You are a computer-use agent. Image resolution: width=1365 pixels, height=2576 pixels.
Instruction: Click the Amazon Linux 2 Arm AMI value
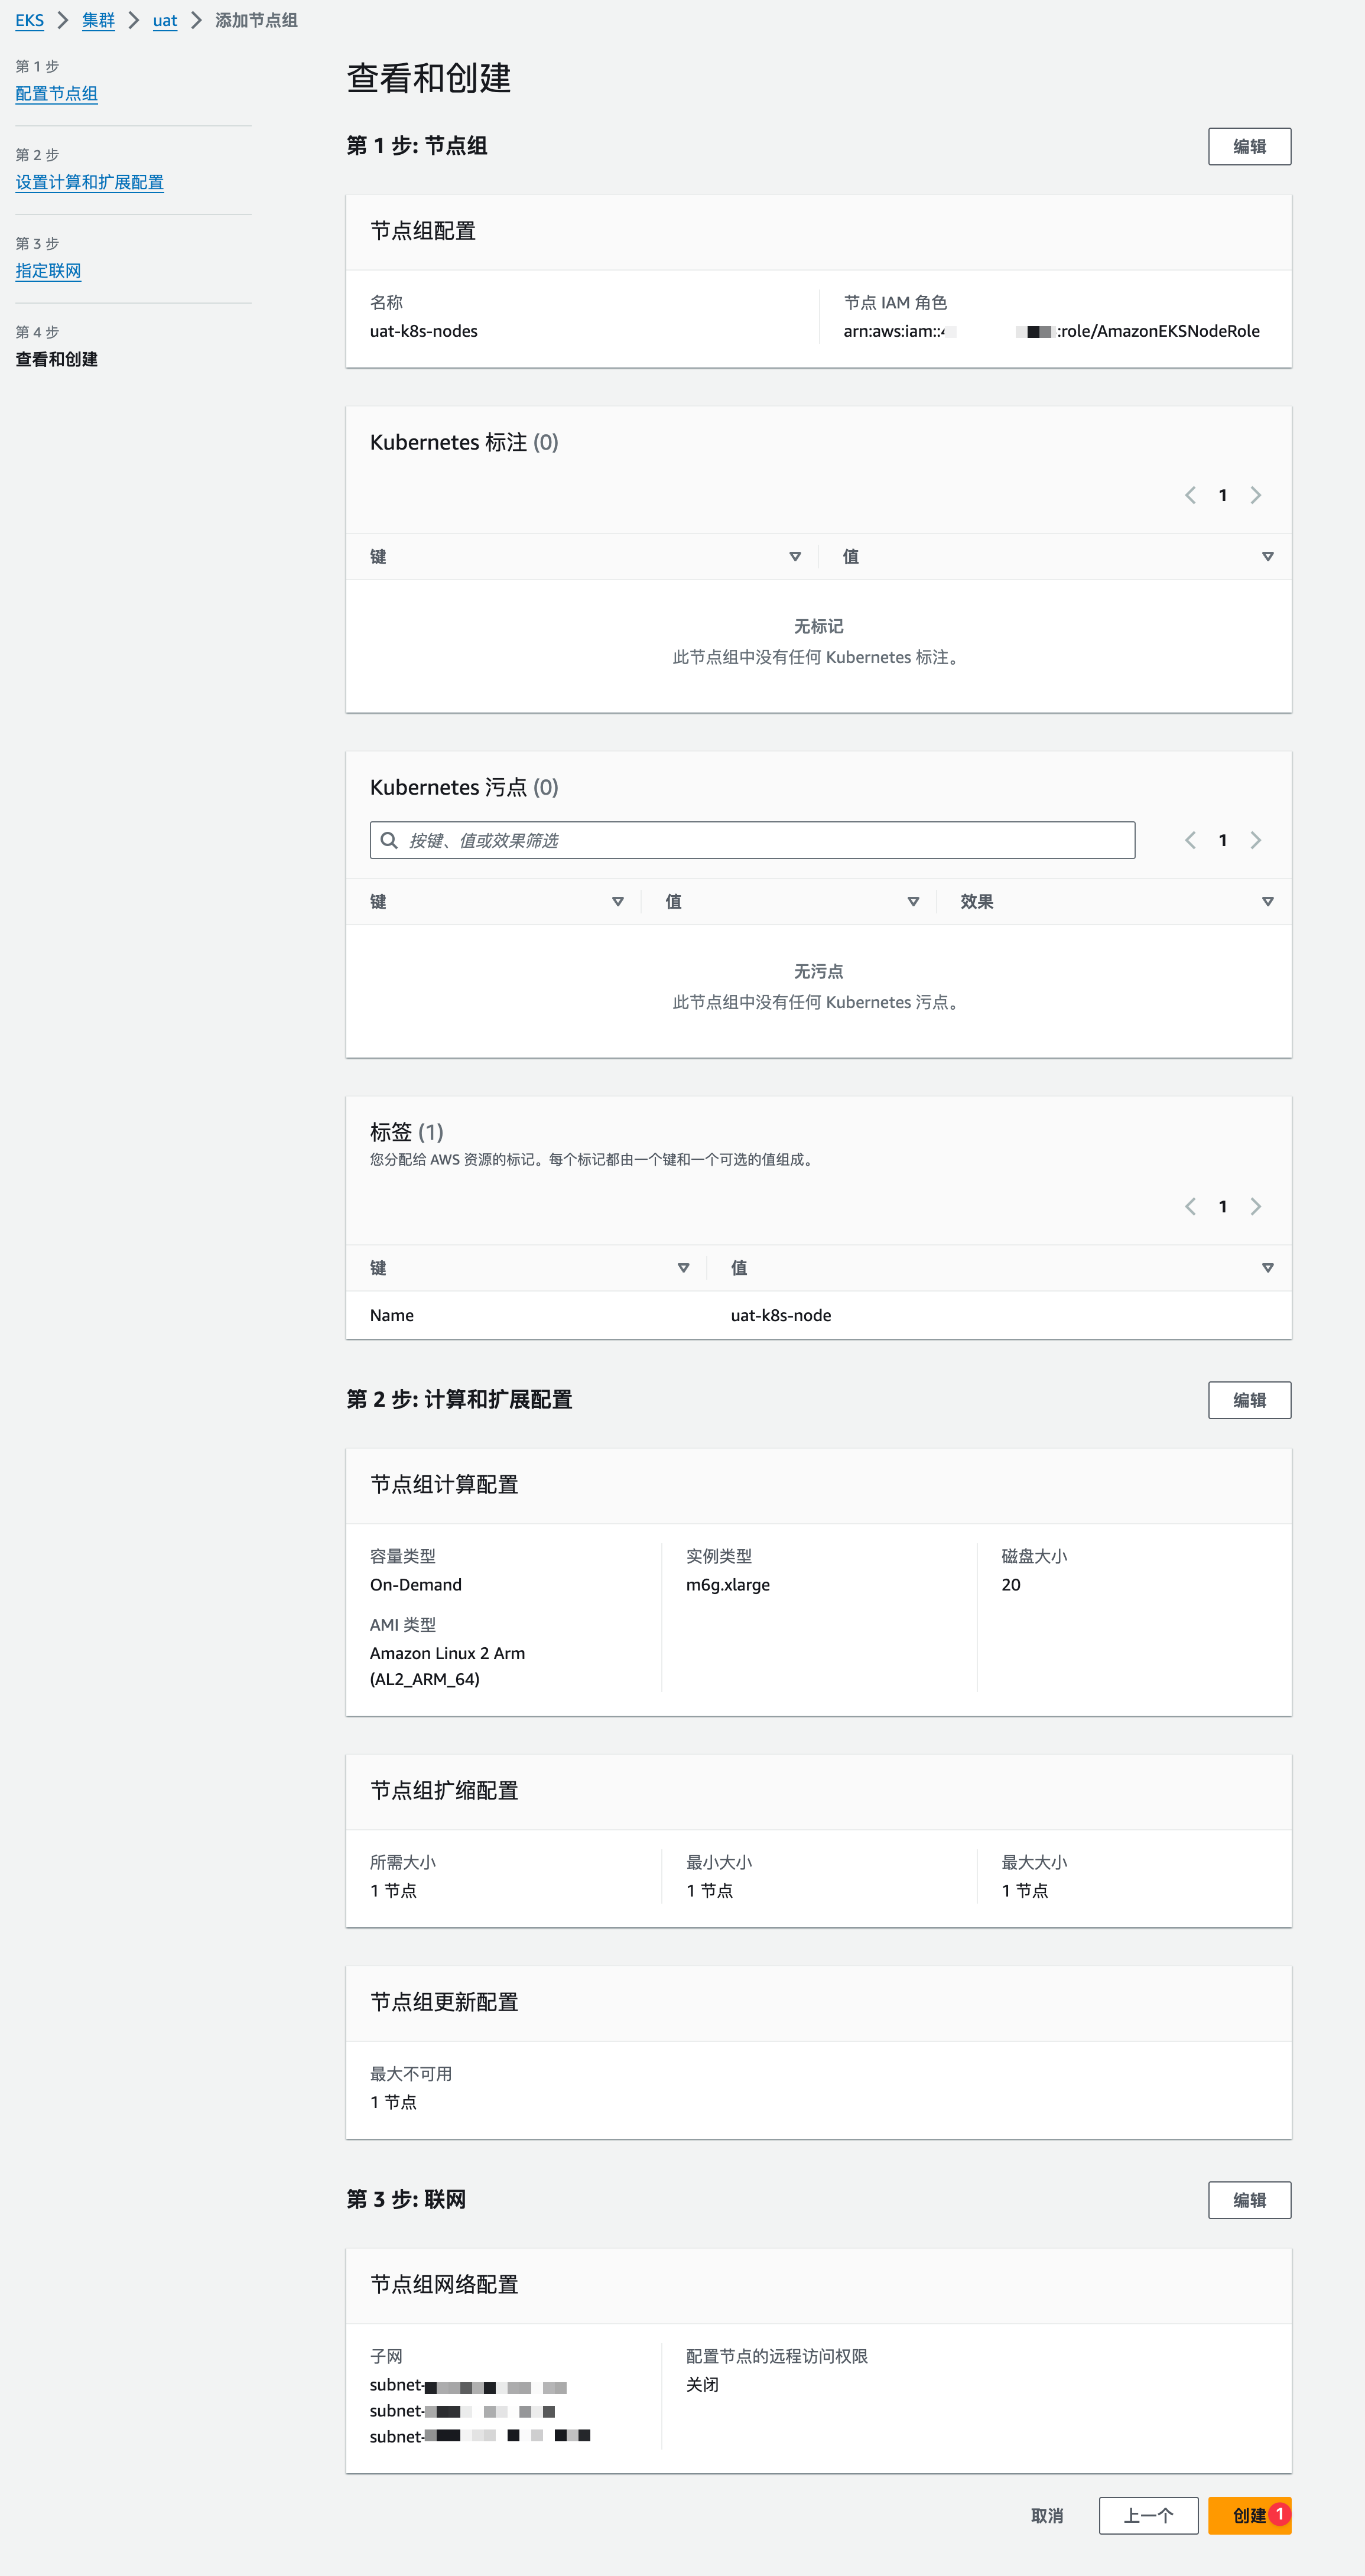coord(447,1666)
